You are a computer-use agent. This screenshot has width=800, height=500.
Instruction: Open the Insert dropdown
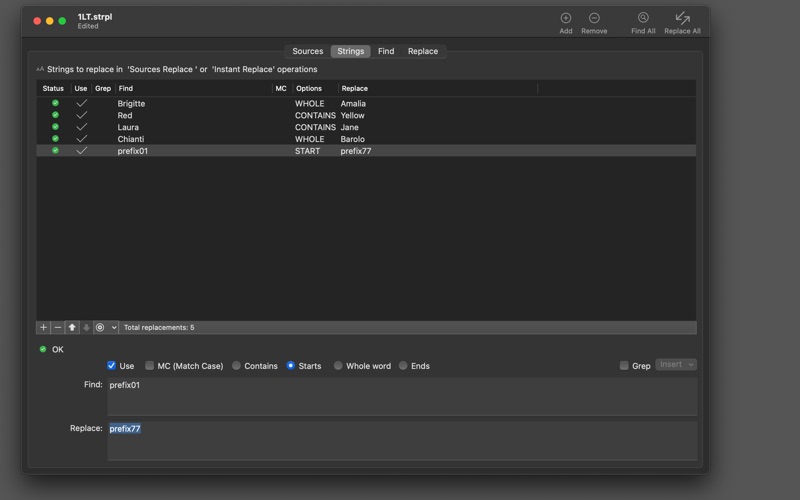click(x=676, y=364)
